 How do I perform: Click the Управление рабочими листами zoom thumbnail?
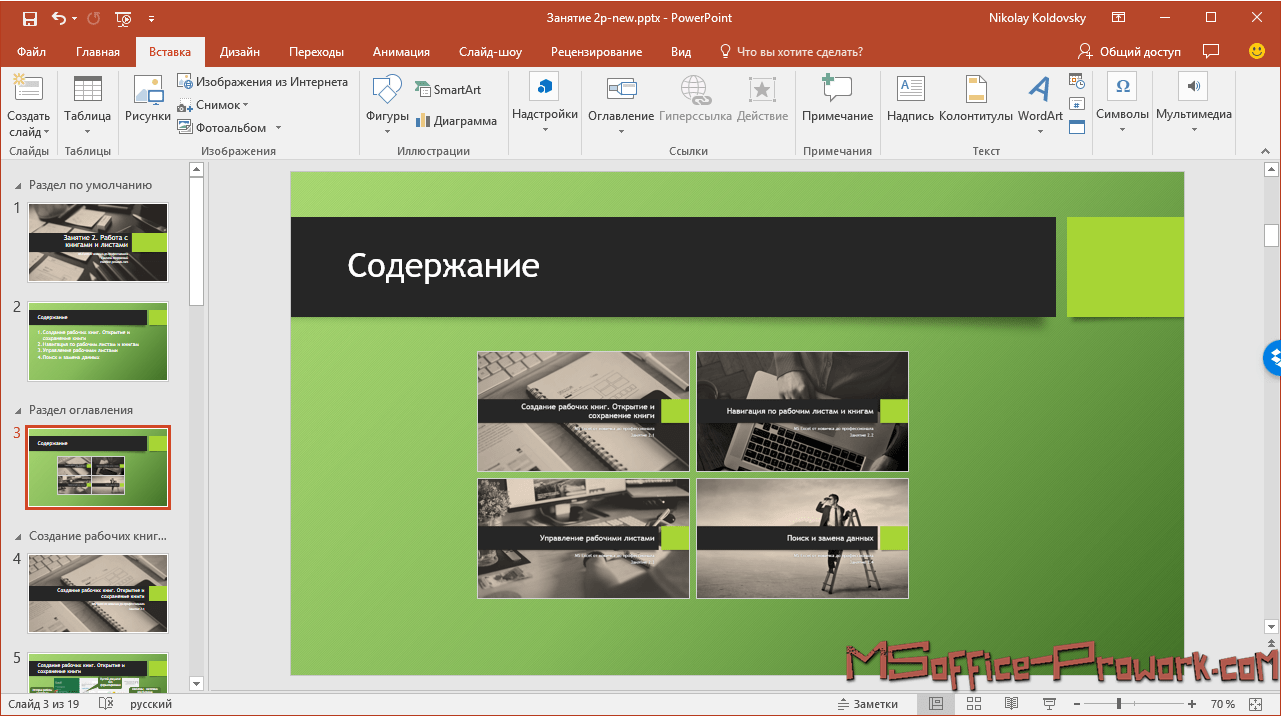pos(583,538)
